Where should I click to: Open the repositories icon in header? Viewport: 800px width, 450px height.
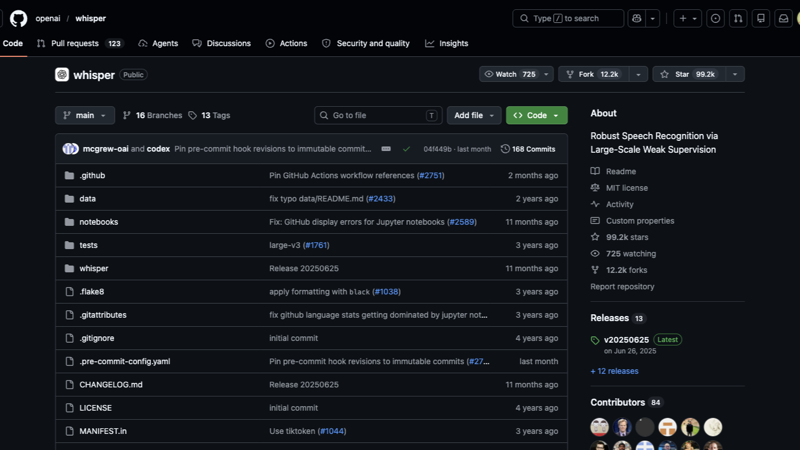click(x=761, y=18)
